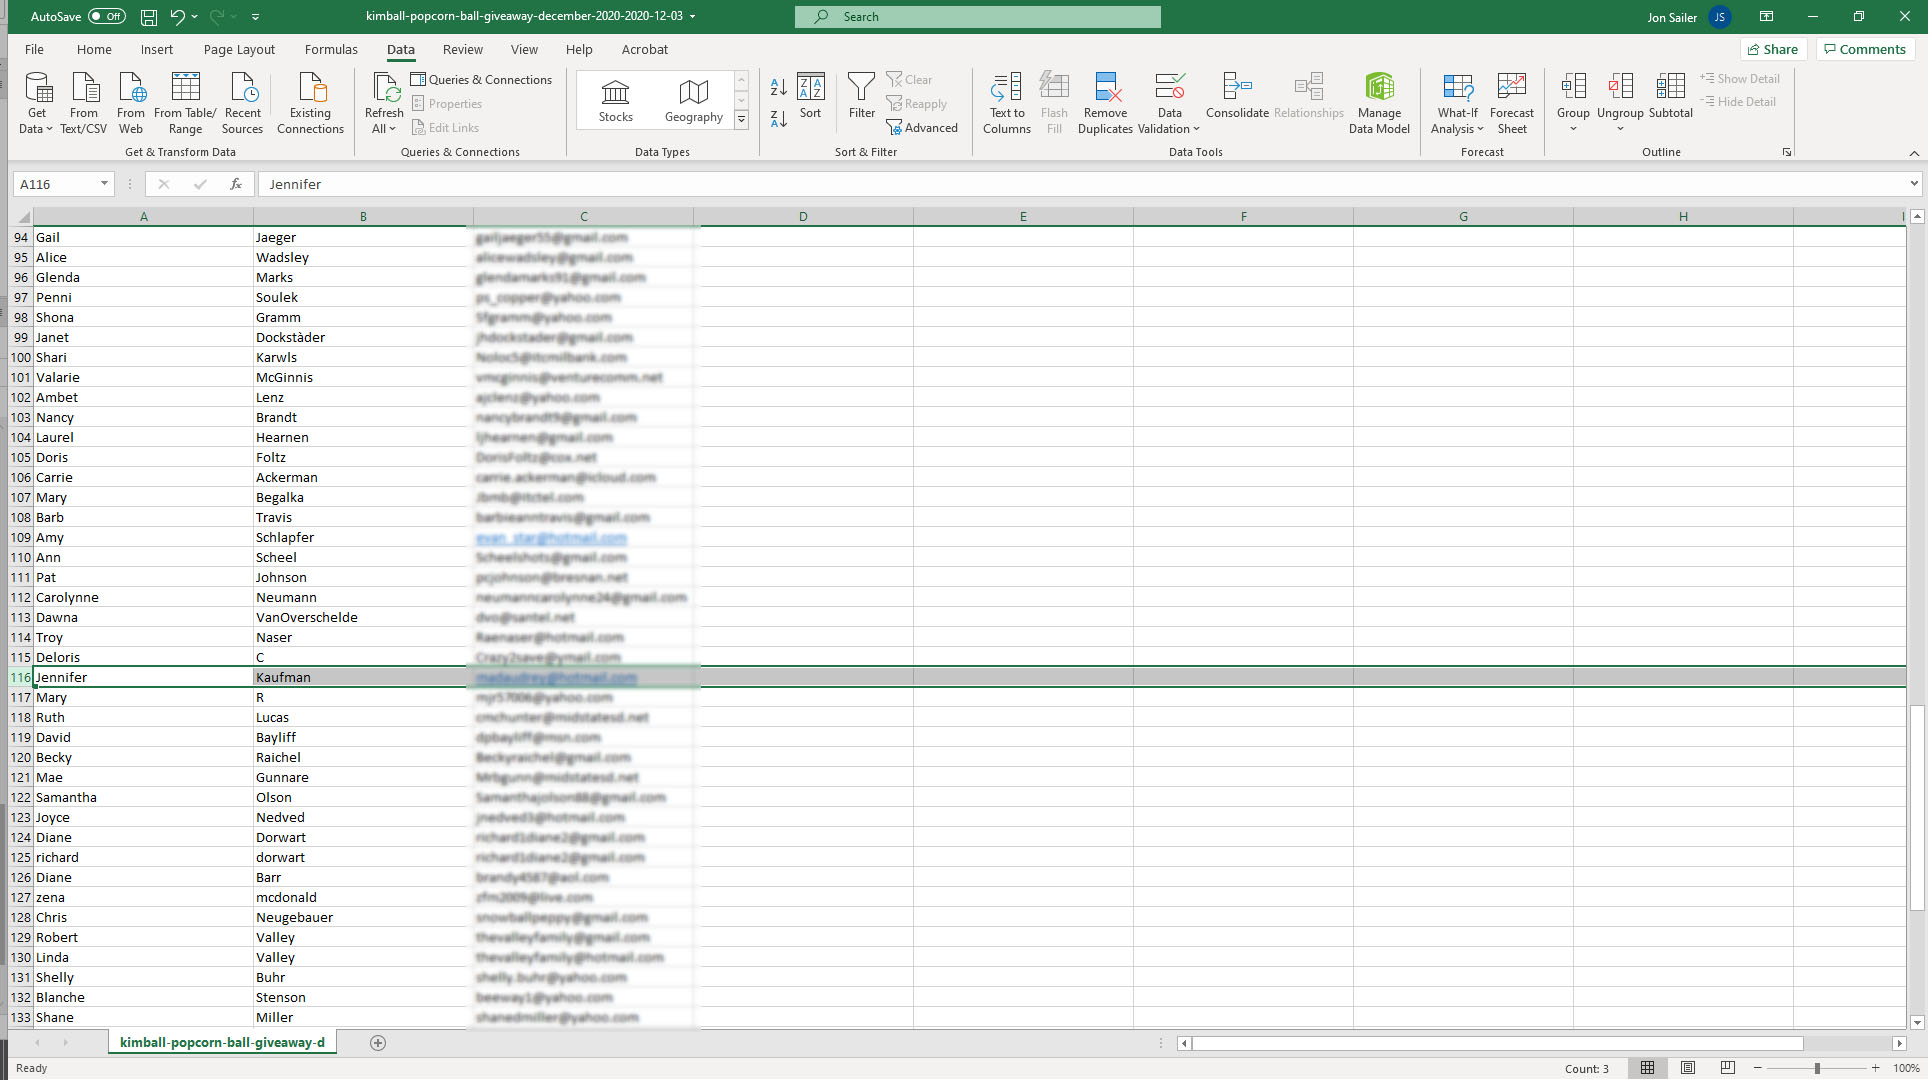Switch to Page Break Preview
This screenshot has width=1928, height=1080.
click(1728, 1068)
